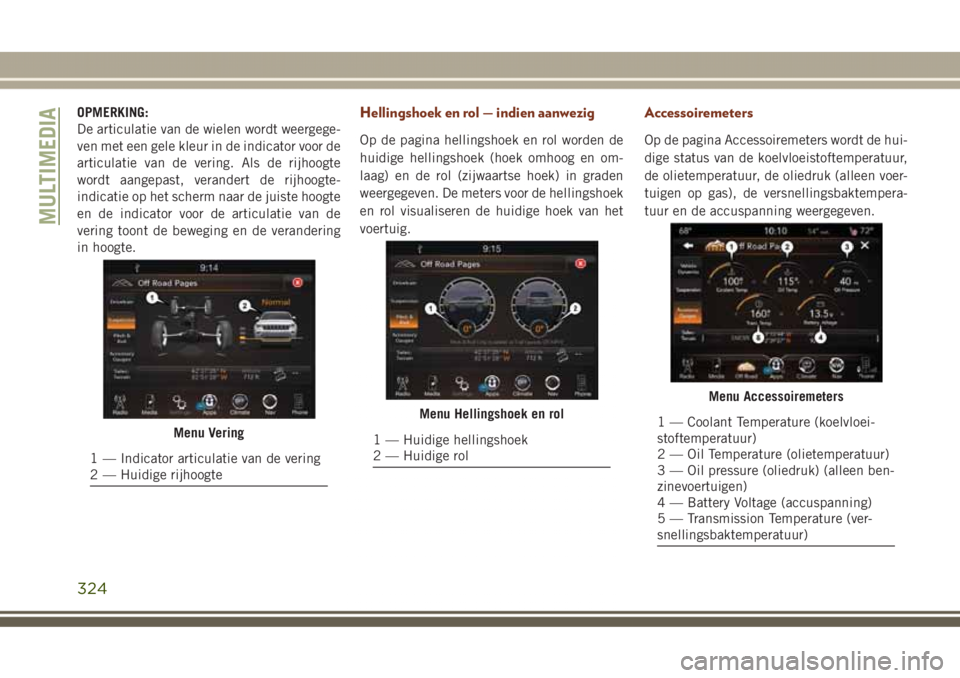Image resolution: width=960 pixels, height=678 pixels.
Task: Open Media in the Hellingshoek en rol screen
Action: [x=432, y=386]
